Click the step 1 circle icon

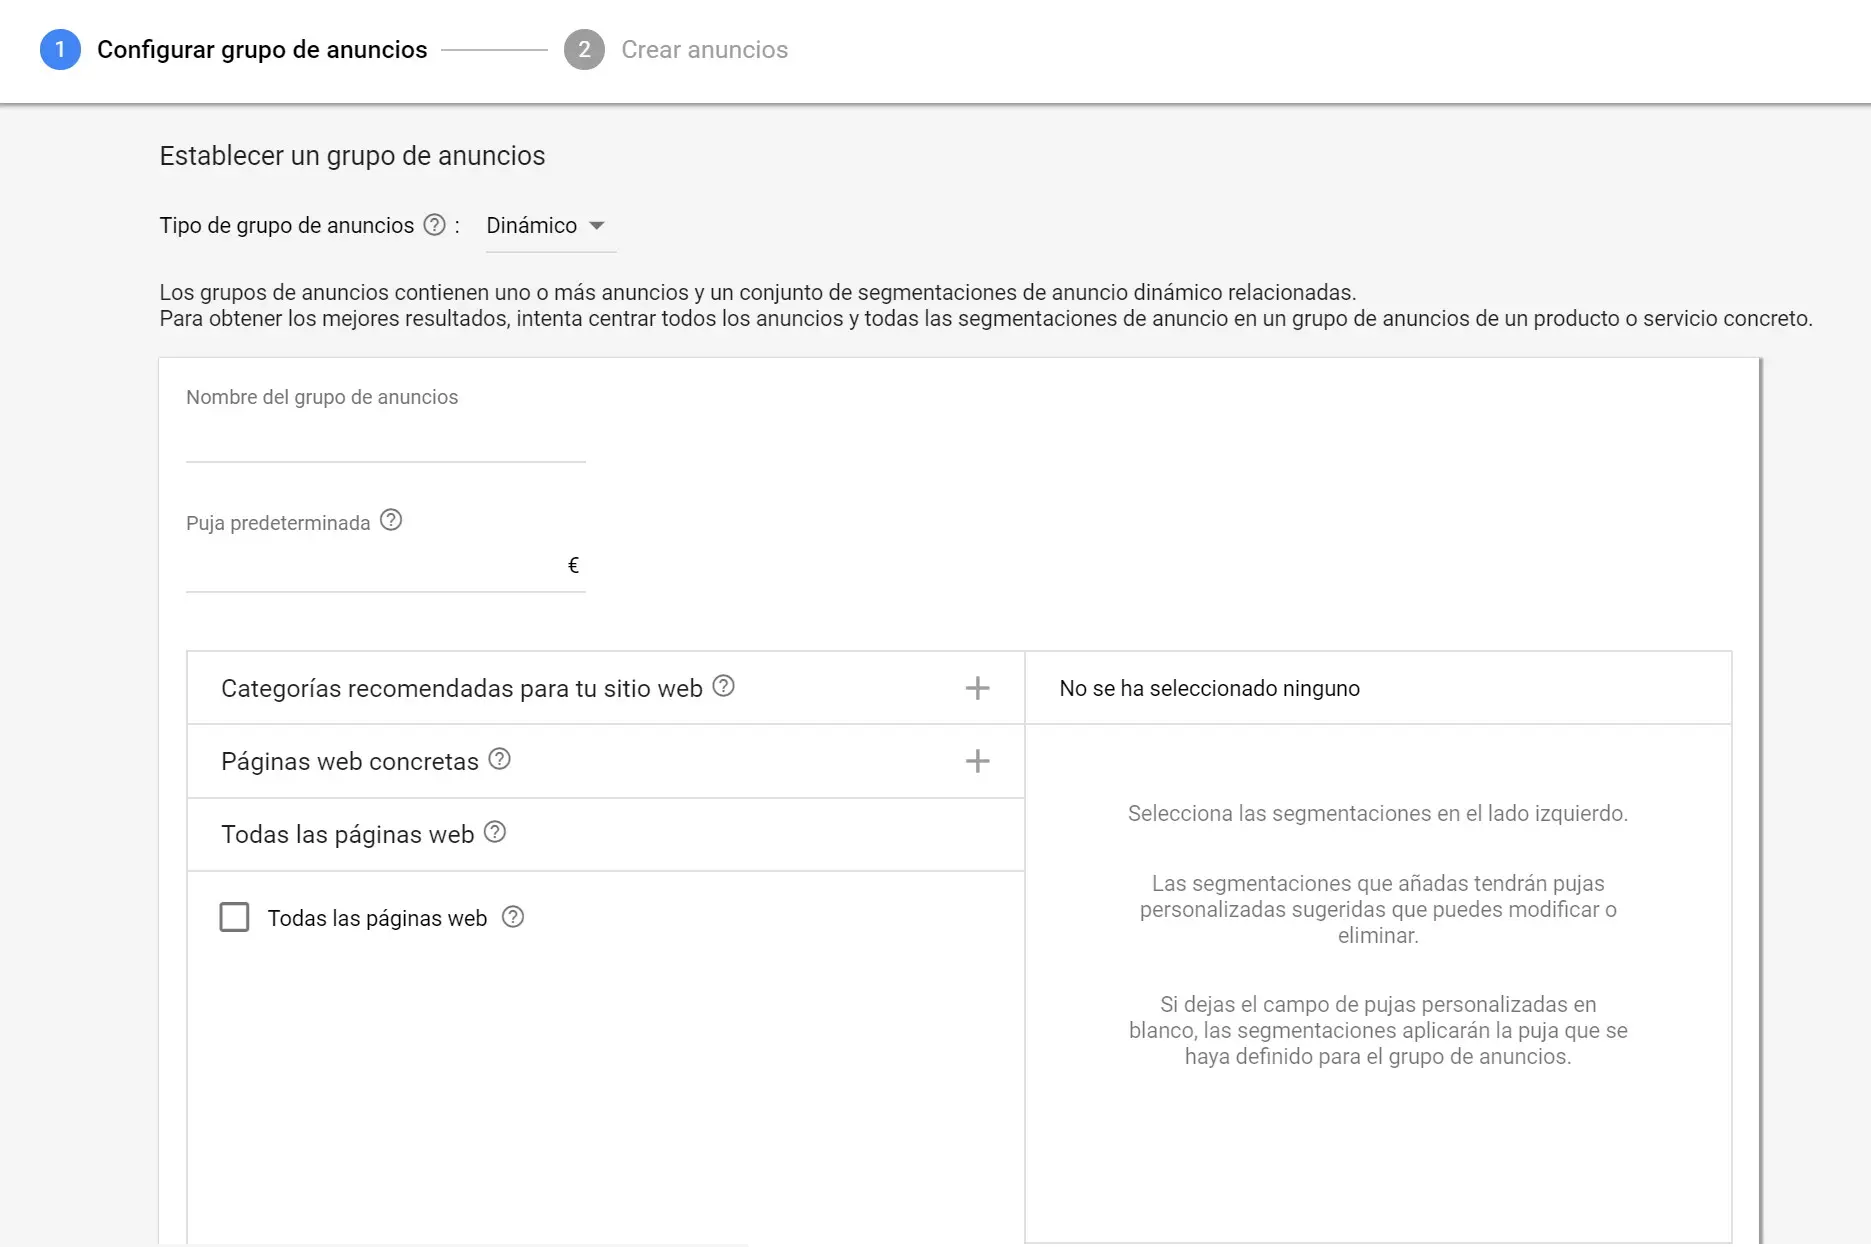[x=60, y=49]
